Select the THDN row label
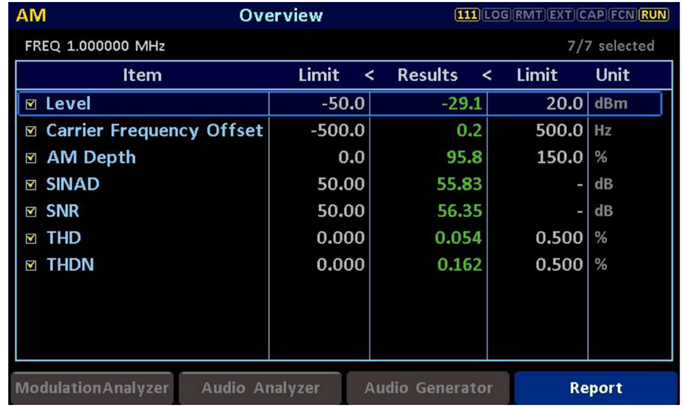 70,265
